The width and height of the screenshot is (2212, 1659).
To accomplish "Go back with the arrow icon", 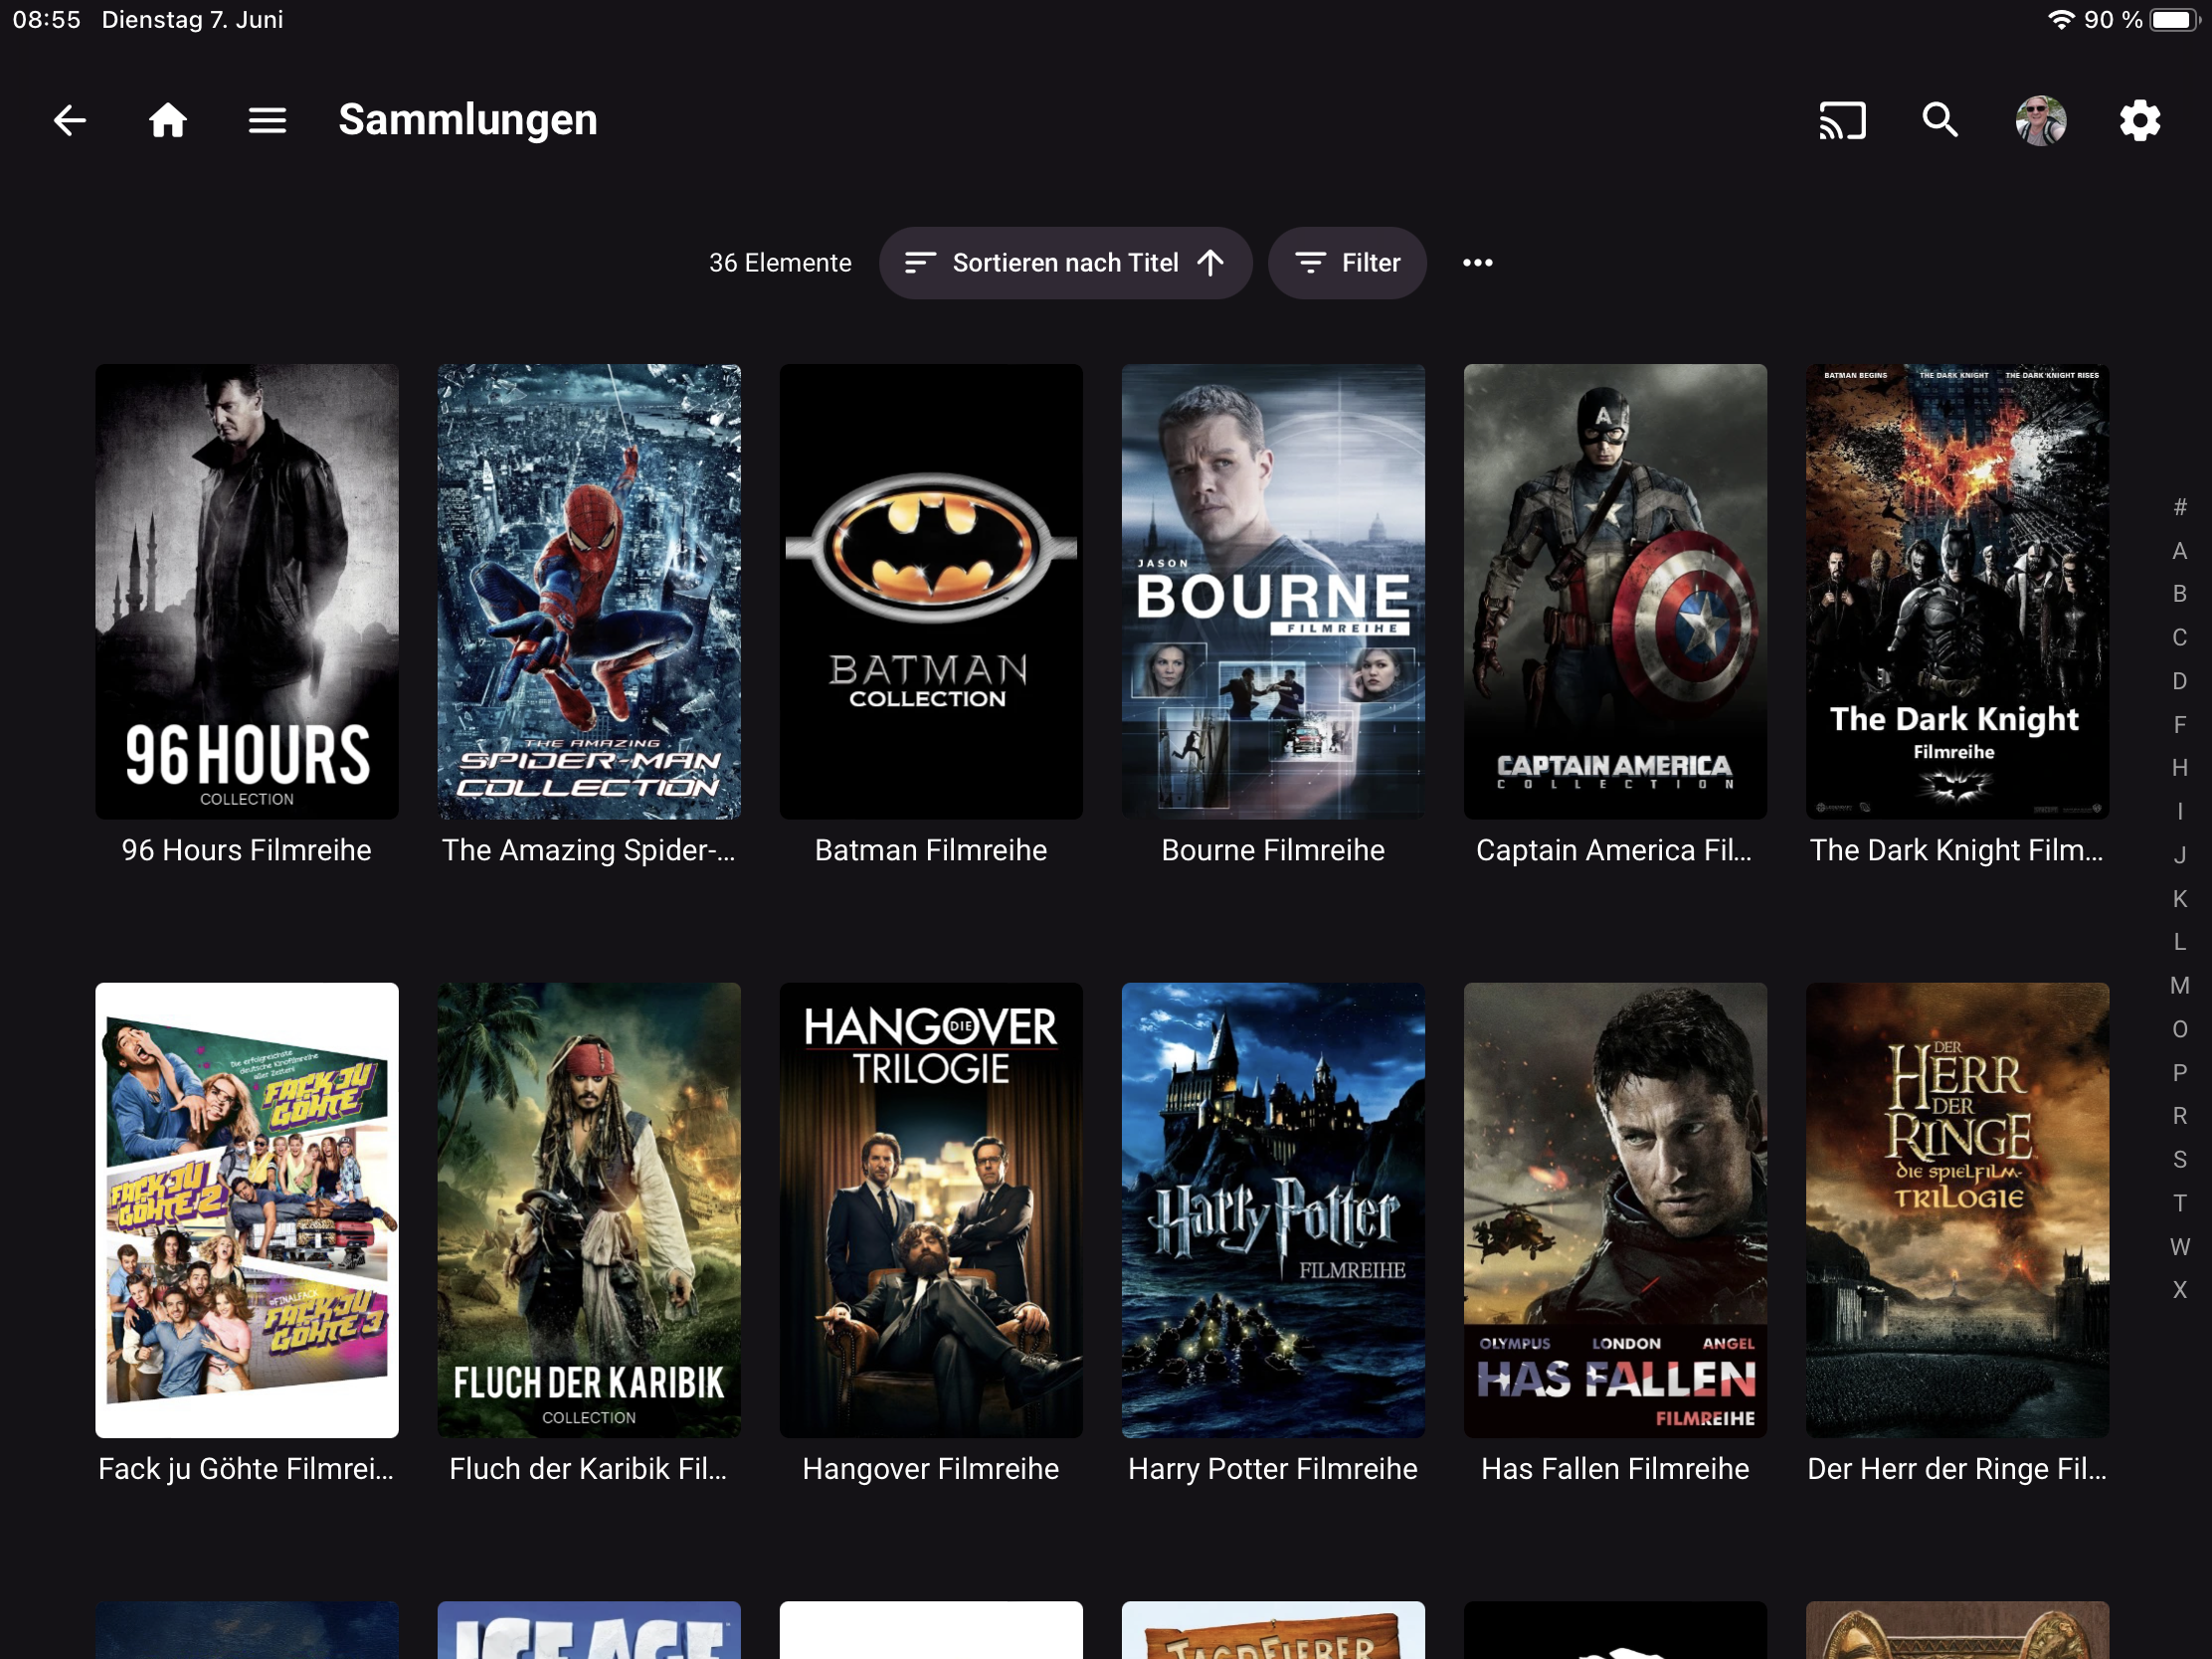I will [70, 121].
